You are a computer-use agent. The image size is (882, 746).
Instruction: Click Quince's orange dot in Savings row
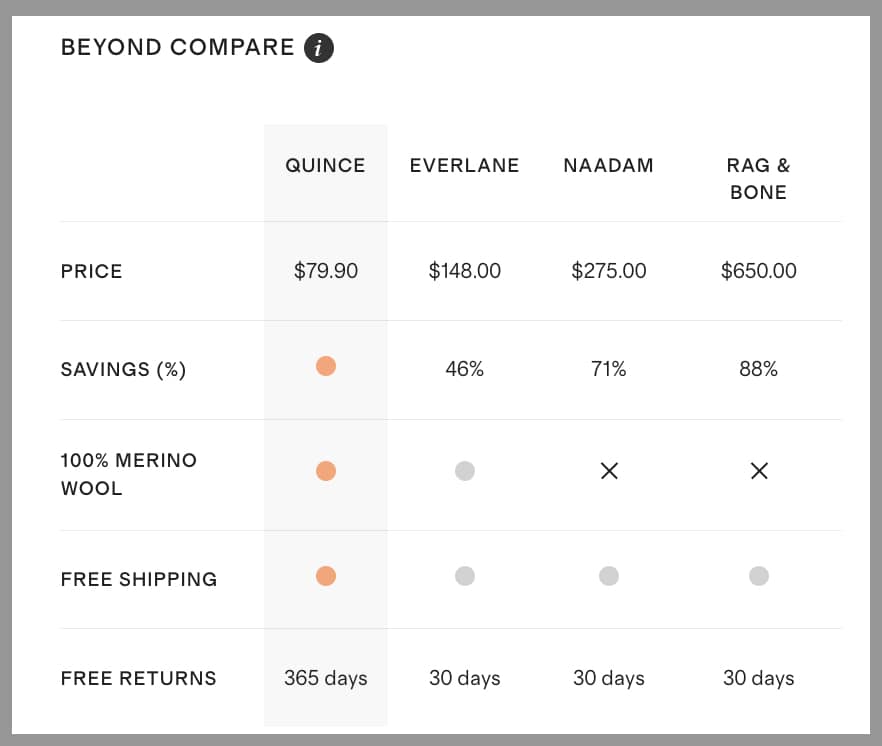click(x=326, y=366)
